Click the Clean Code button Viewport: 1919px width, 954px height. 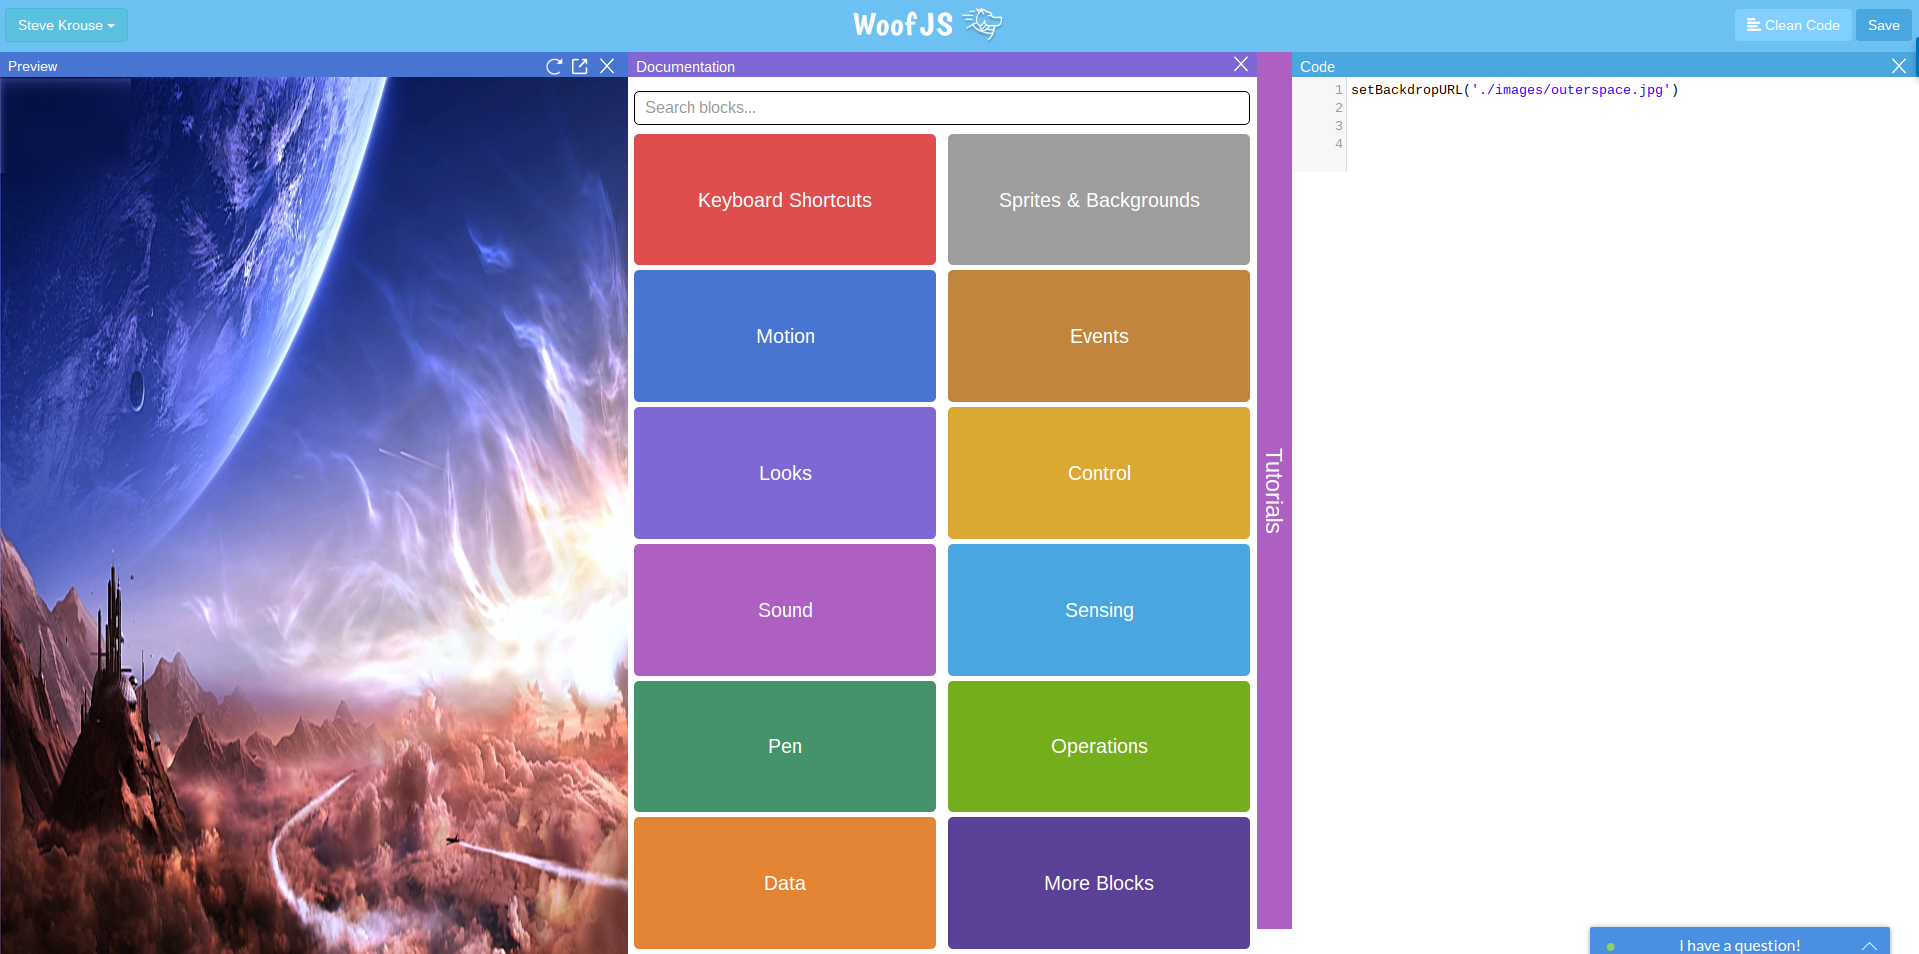click(1793, 25)
